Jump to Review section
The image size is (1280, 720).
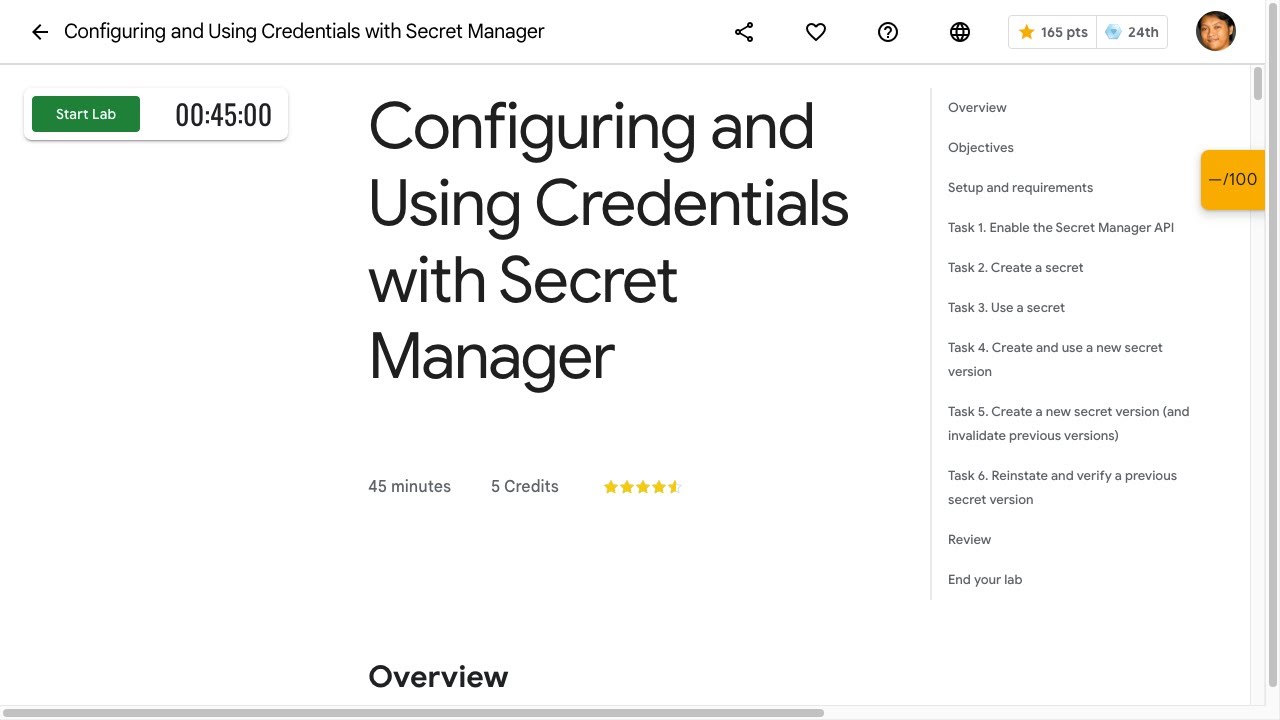point(969,539)
